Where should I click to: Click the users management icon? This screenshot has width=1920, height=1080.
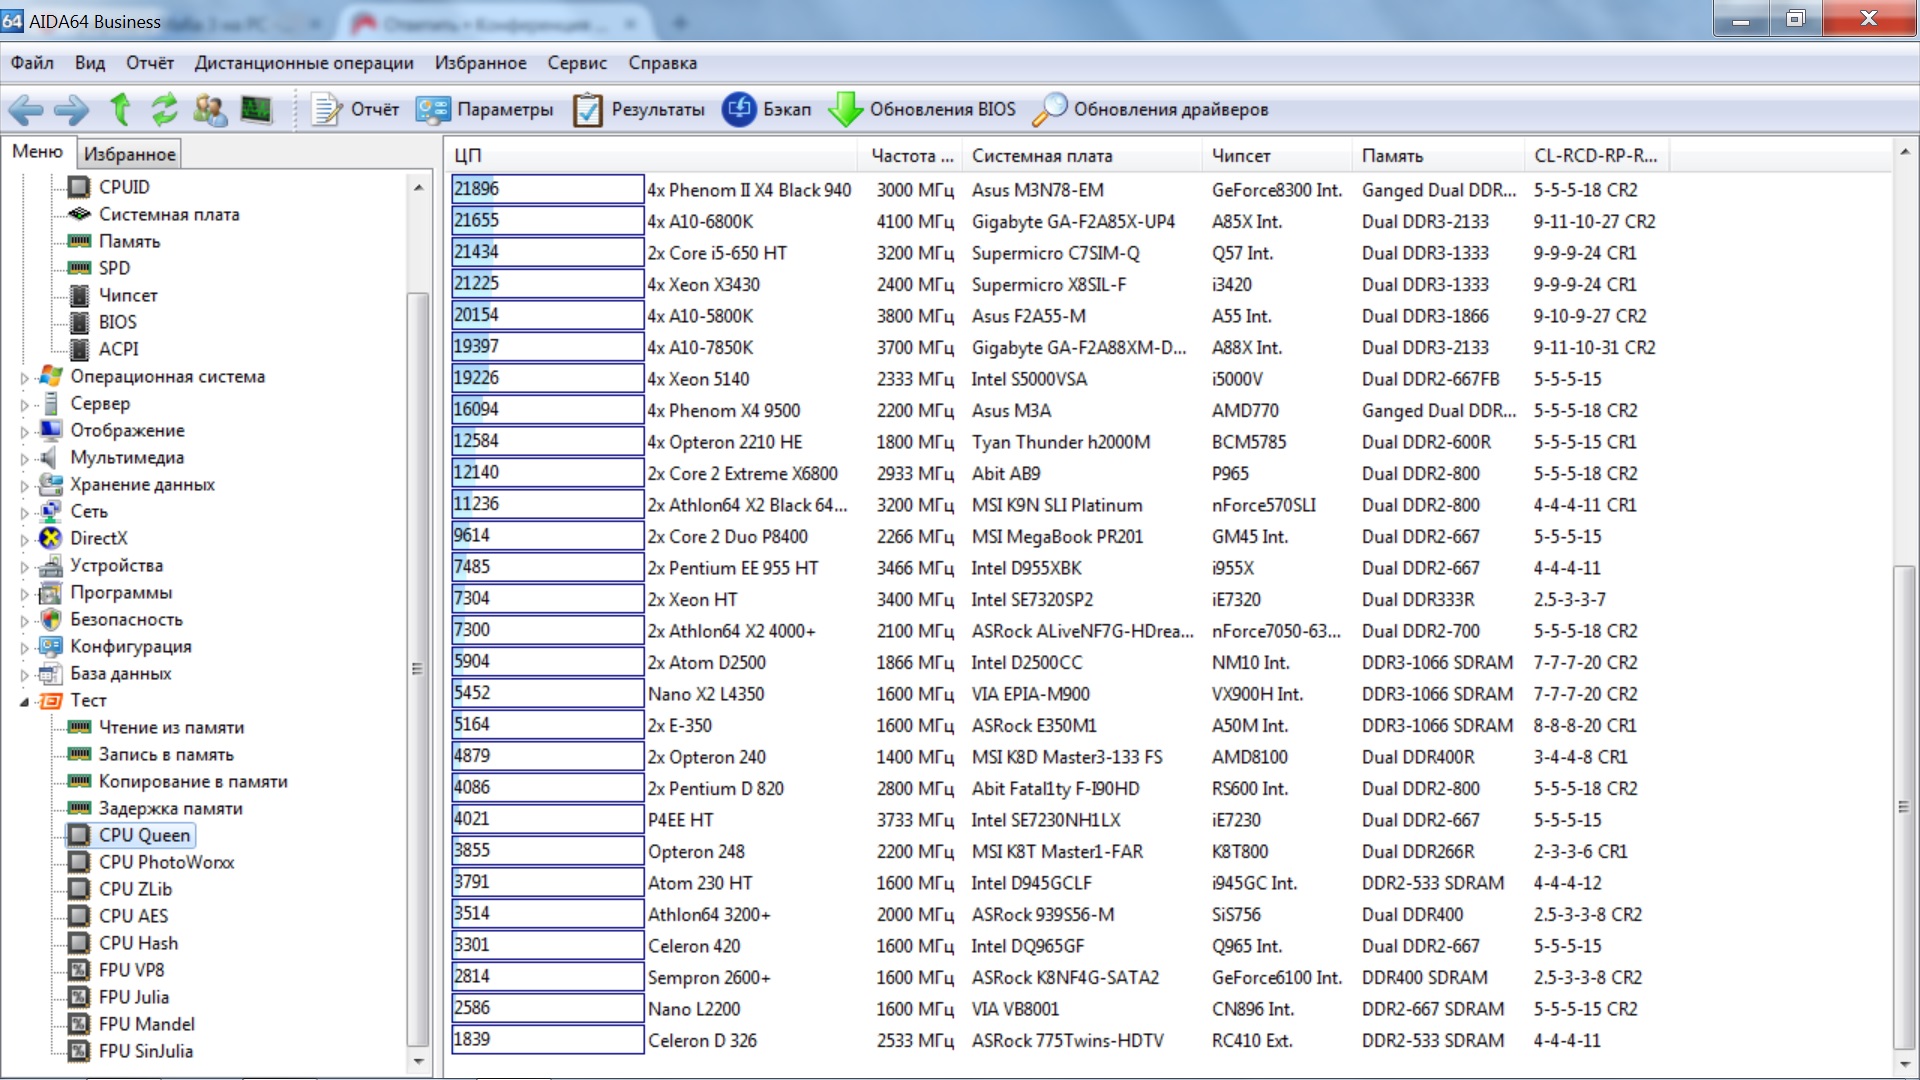click(209, 109)
